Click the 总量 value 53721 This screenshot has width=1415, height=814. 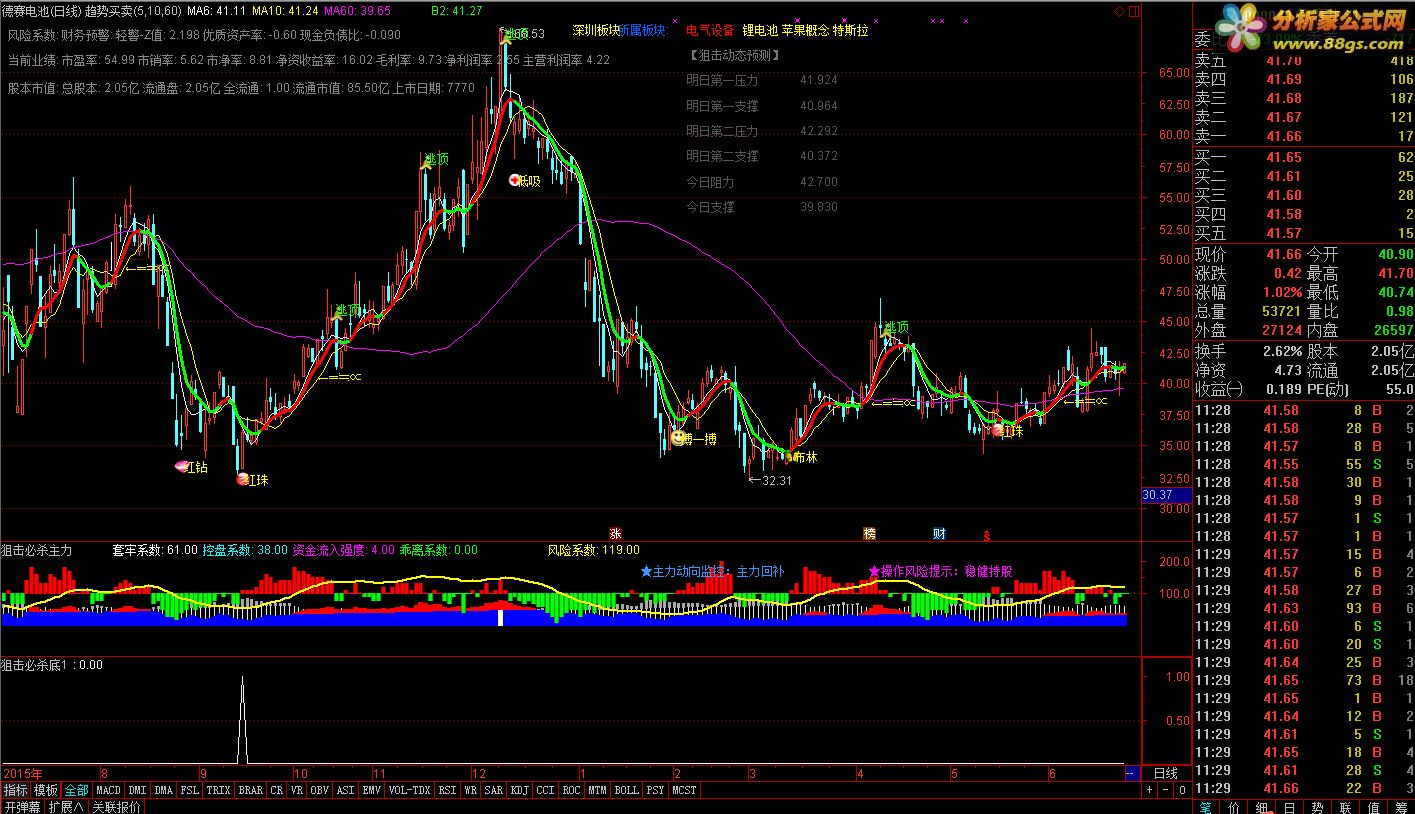[1282, 311]
